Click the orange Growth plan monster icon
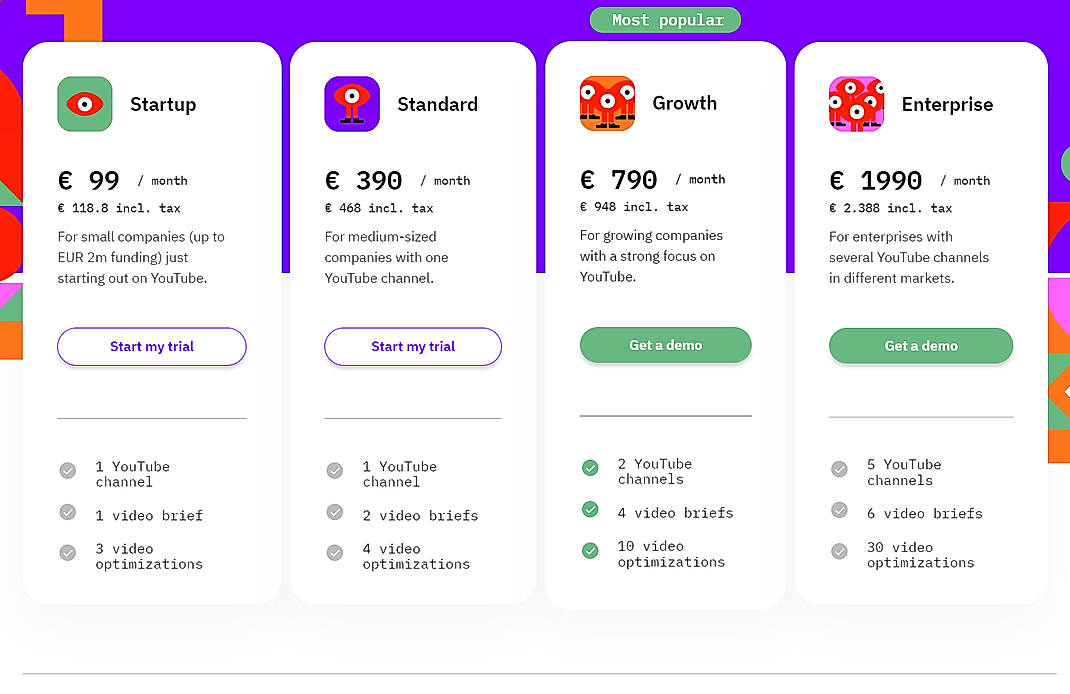1070x694 pixels. click(x=608, y=102)
